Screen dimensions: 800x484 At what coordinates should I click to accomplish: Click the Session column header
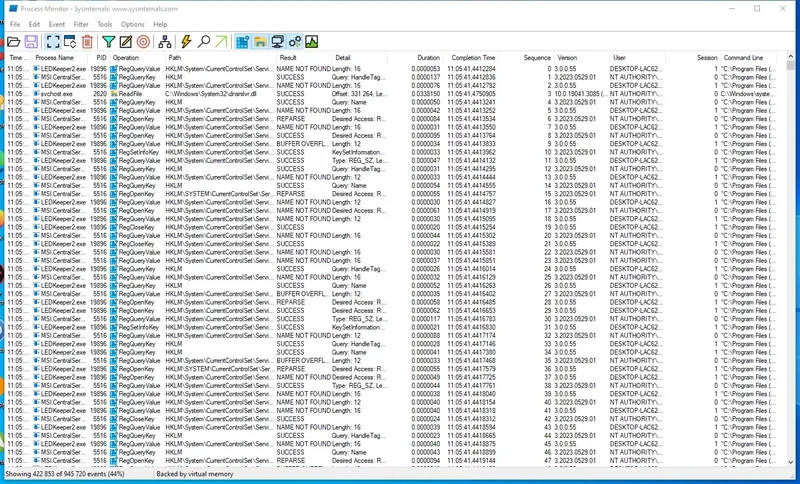(x=693, y=58)
